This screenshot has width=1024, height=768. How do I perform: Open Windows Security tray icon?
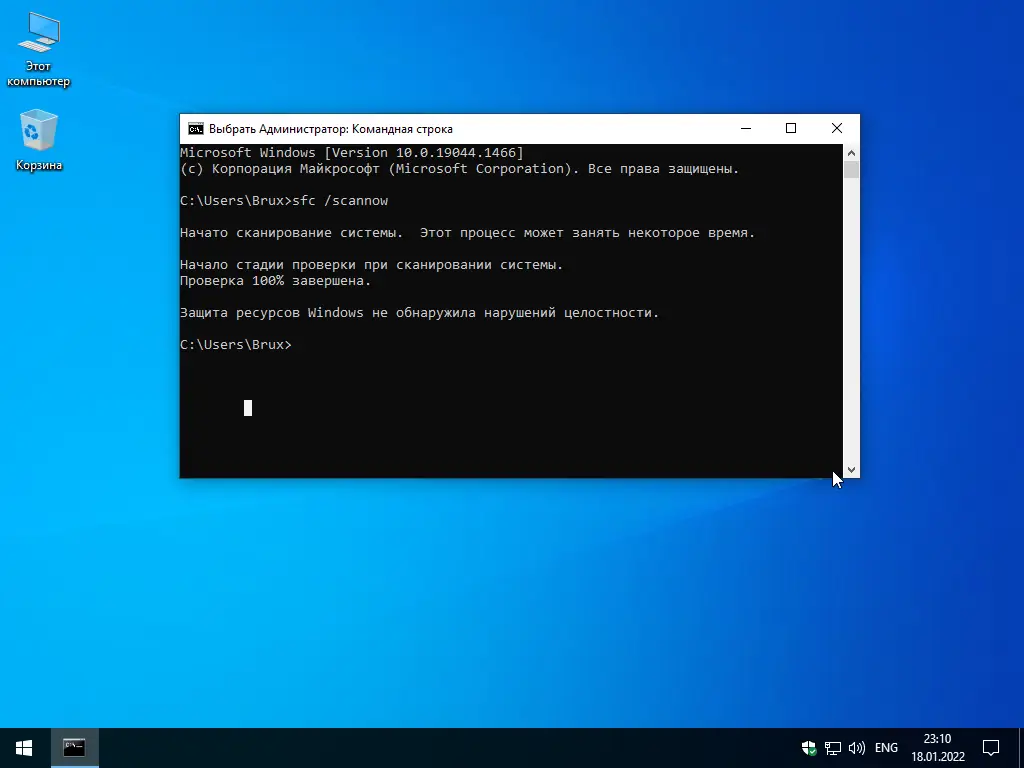(x=808, y=748)
